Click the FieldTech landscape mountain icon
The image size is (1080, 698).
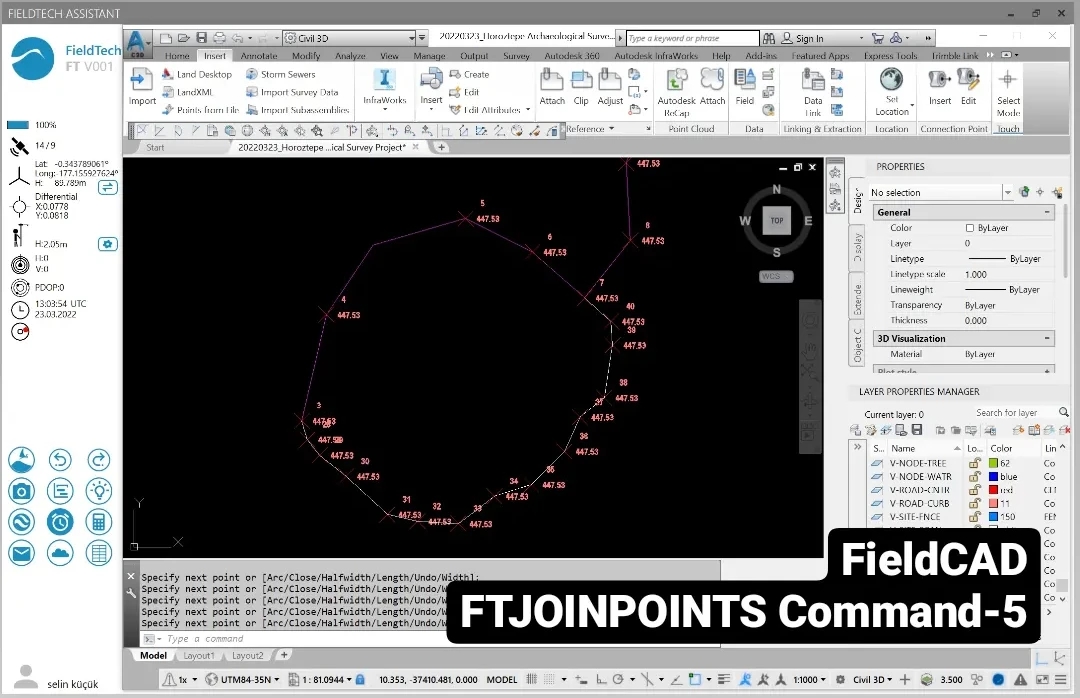(21, 460)
